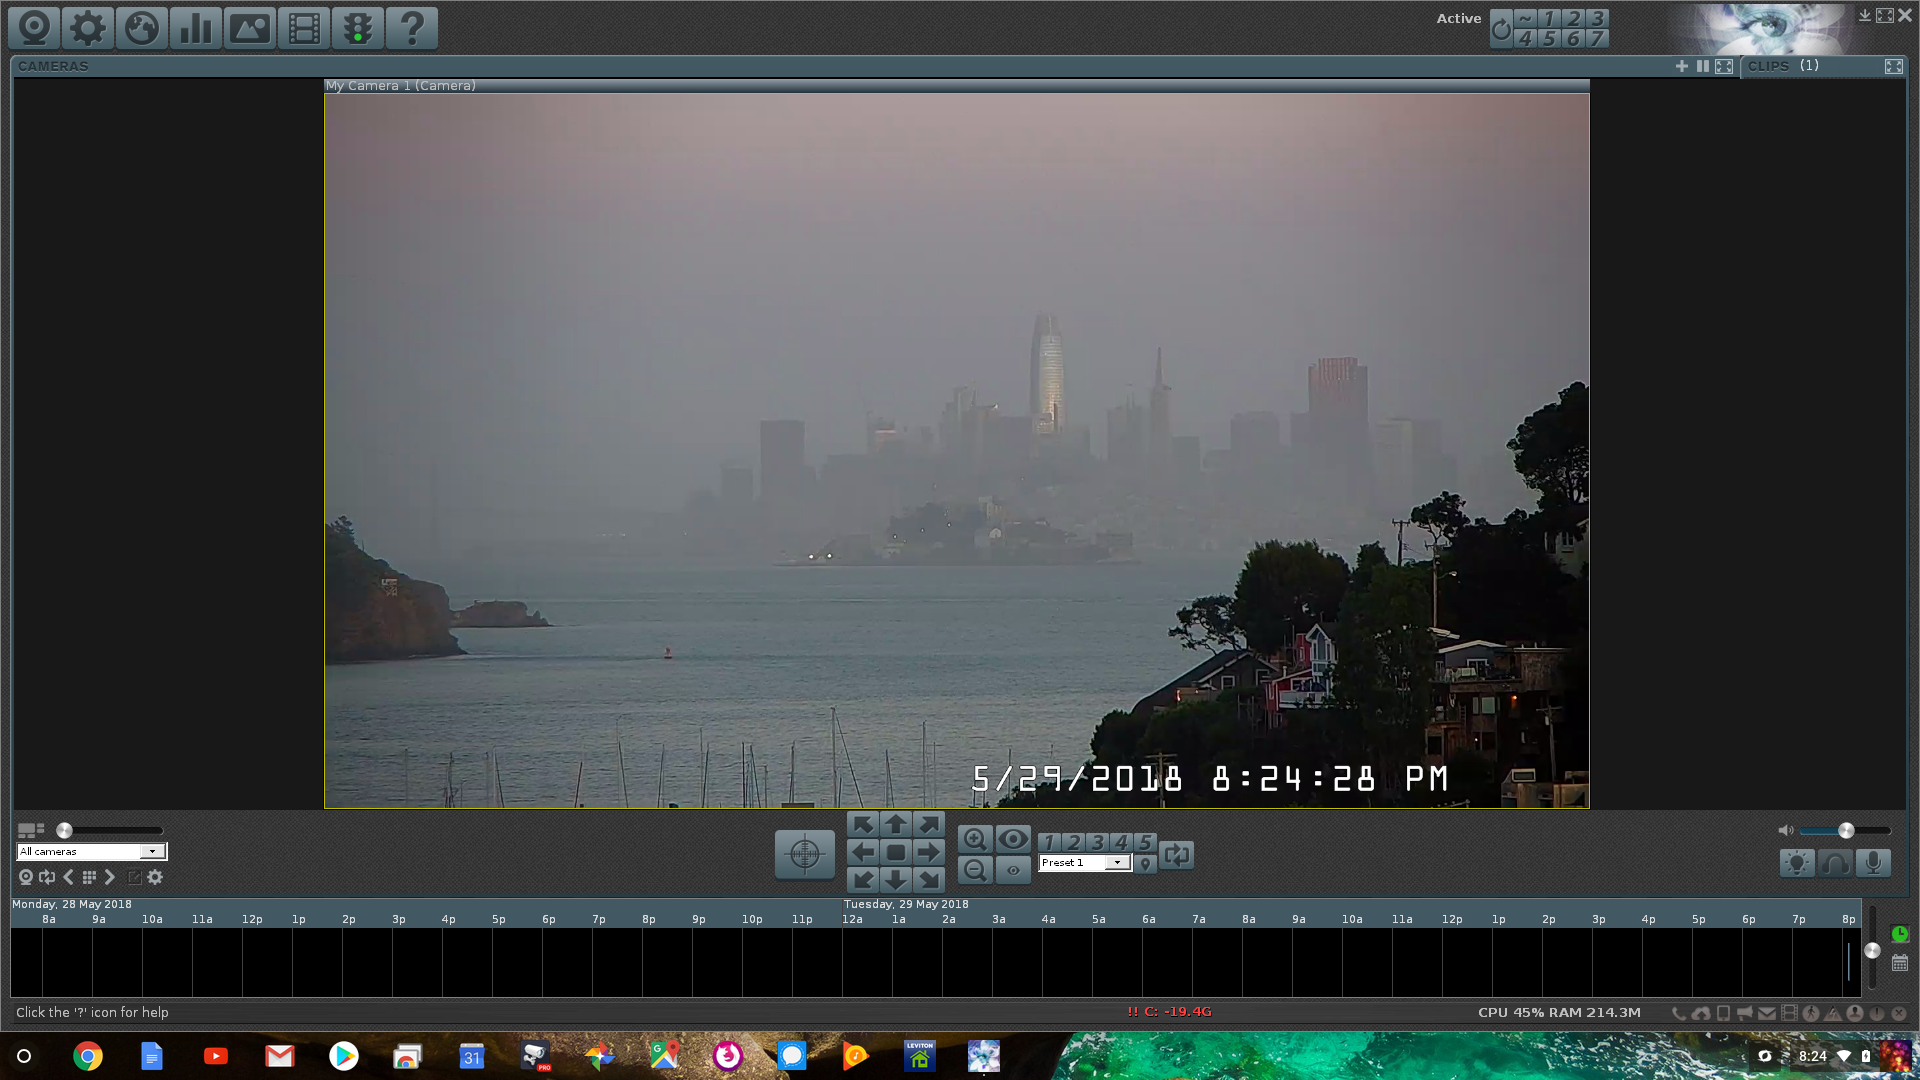Click the large eye button

tap(1013, 839)
